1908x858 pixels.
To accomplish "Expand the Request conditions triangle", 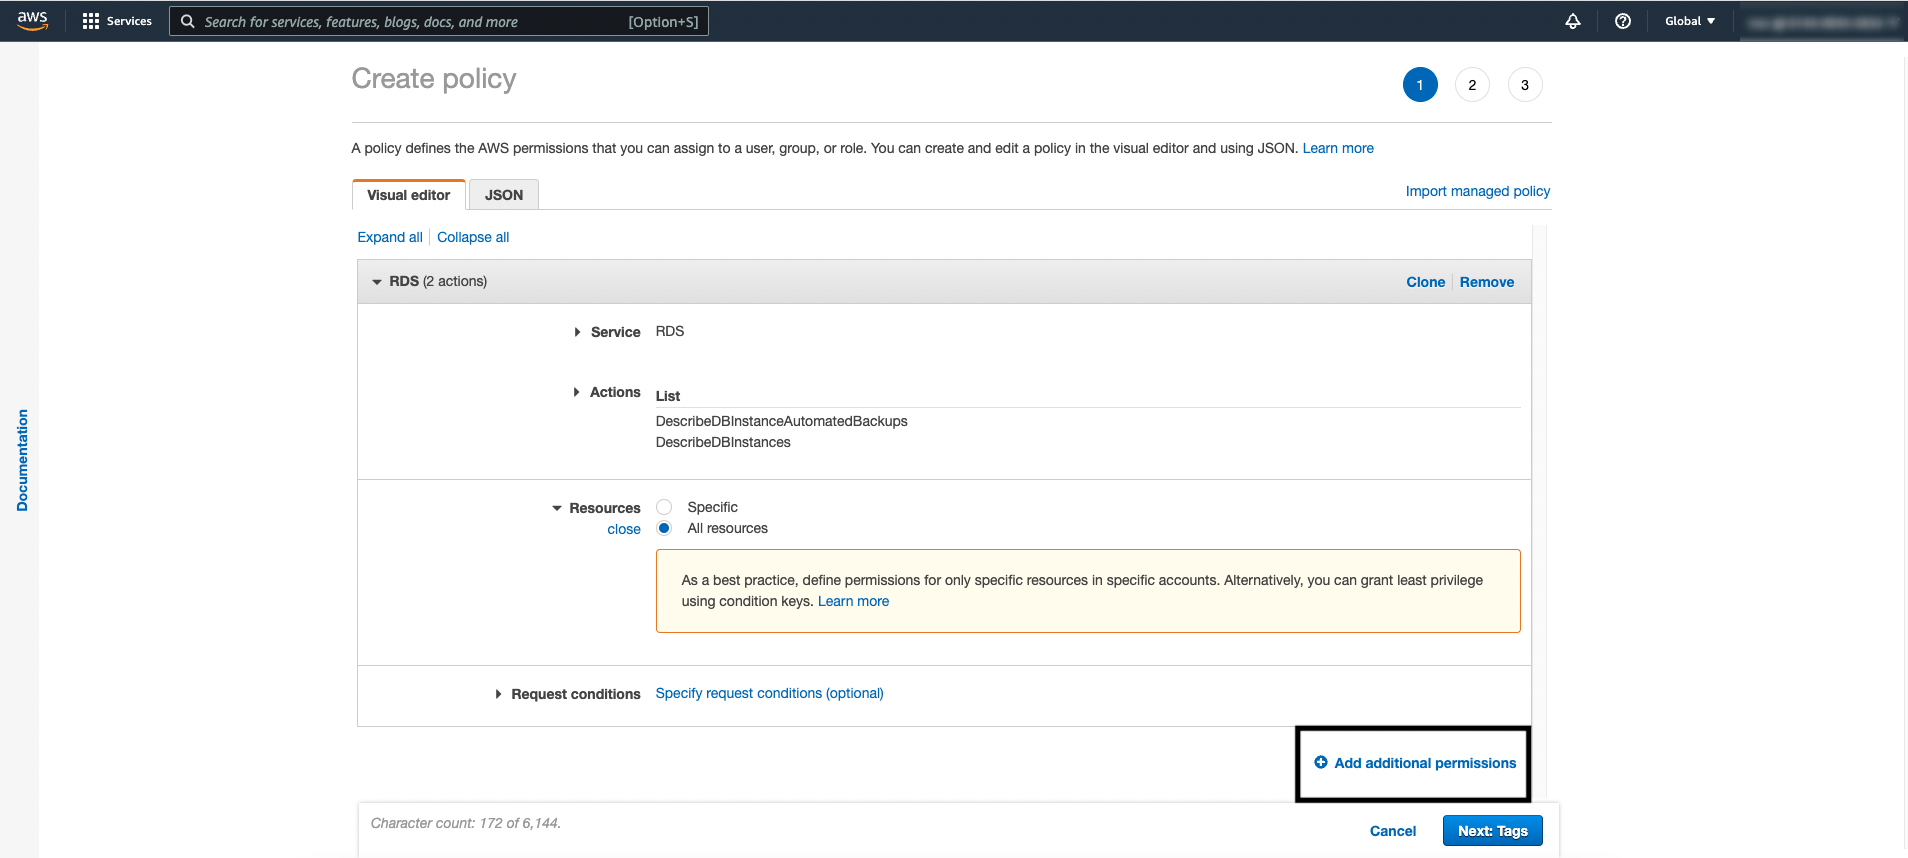I will coord(498,694).
